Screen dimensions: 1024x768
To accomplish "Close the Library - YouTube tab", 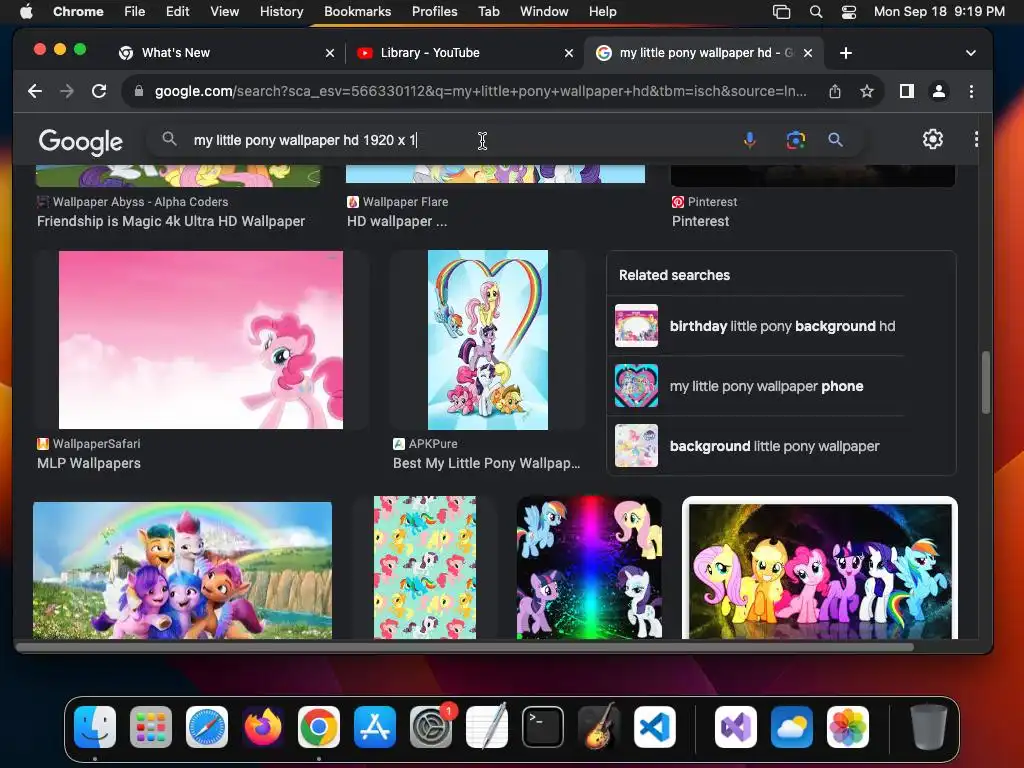I will pos(569,53).
